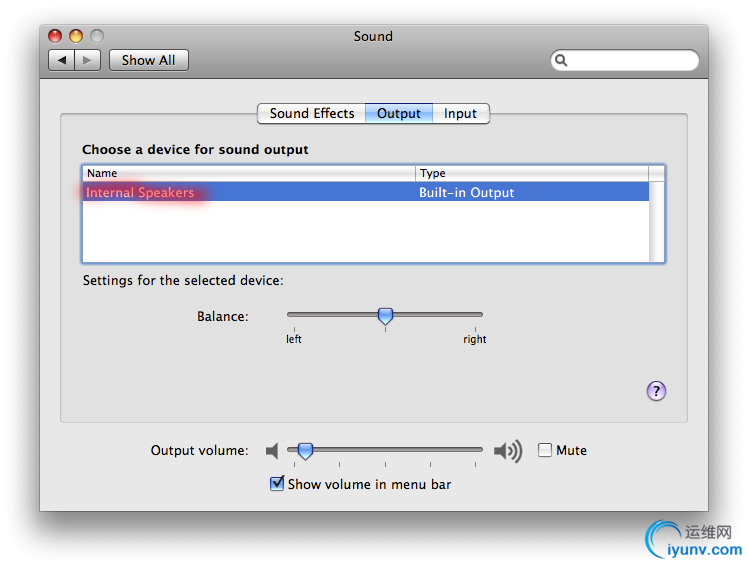Screen dimensions: 748x566
Task: Go back with the left arrow button
Action: tap(62, 60)
